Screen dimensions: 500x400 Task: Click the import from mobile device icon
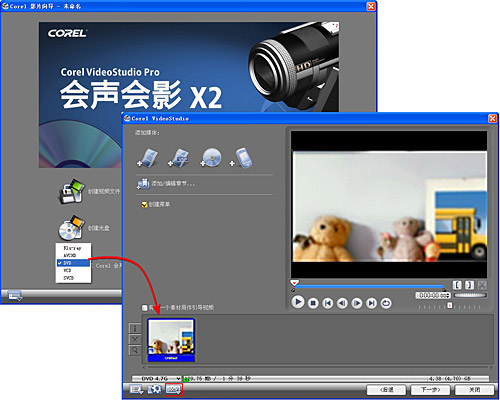(241, 158)
